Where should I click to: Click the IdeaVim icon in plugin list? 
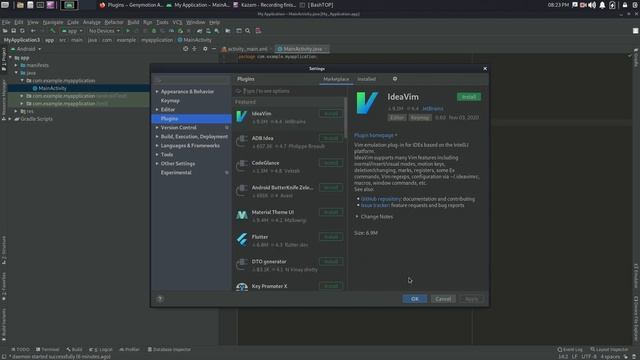242,117
